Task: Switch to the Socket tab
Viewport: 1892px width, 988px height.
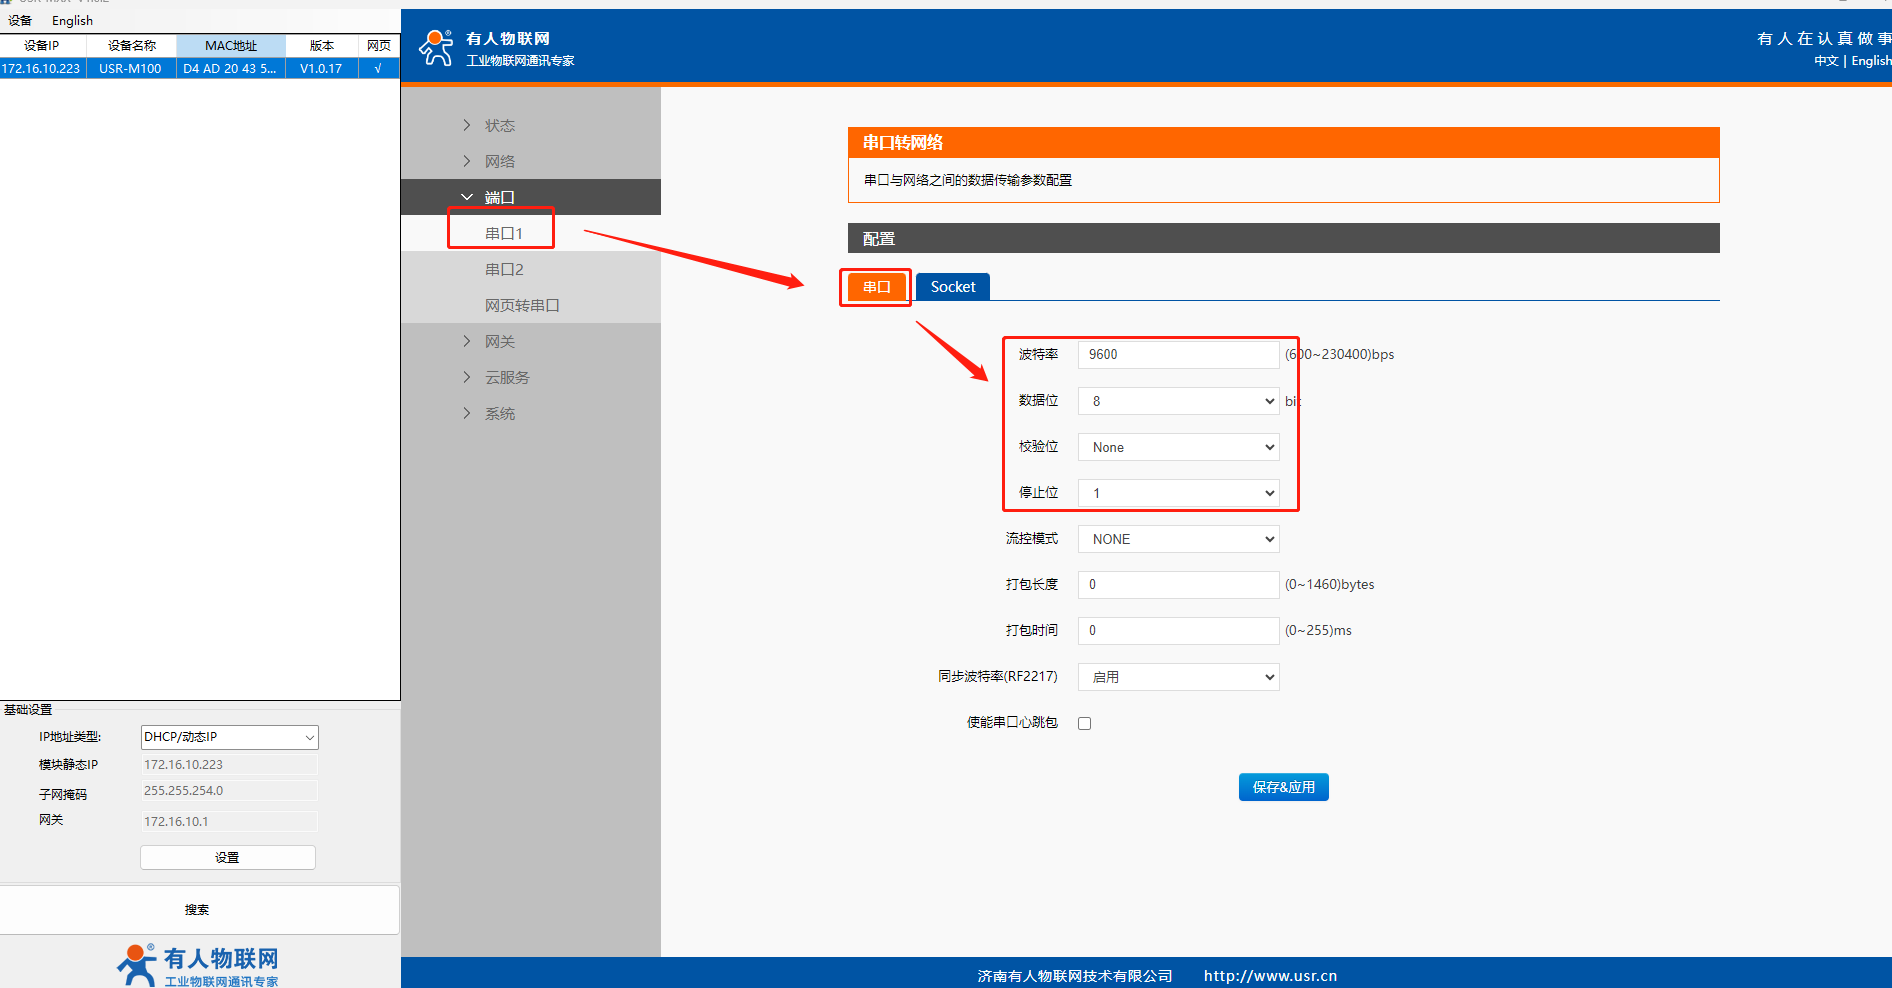Action: click(x=952, y=287)
